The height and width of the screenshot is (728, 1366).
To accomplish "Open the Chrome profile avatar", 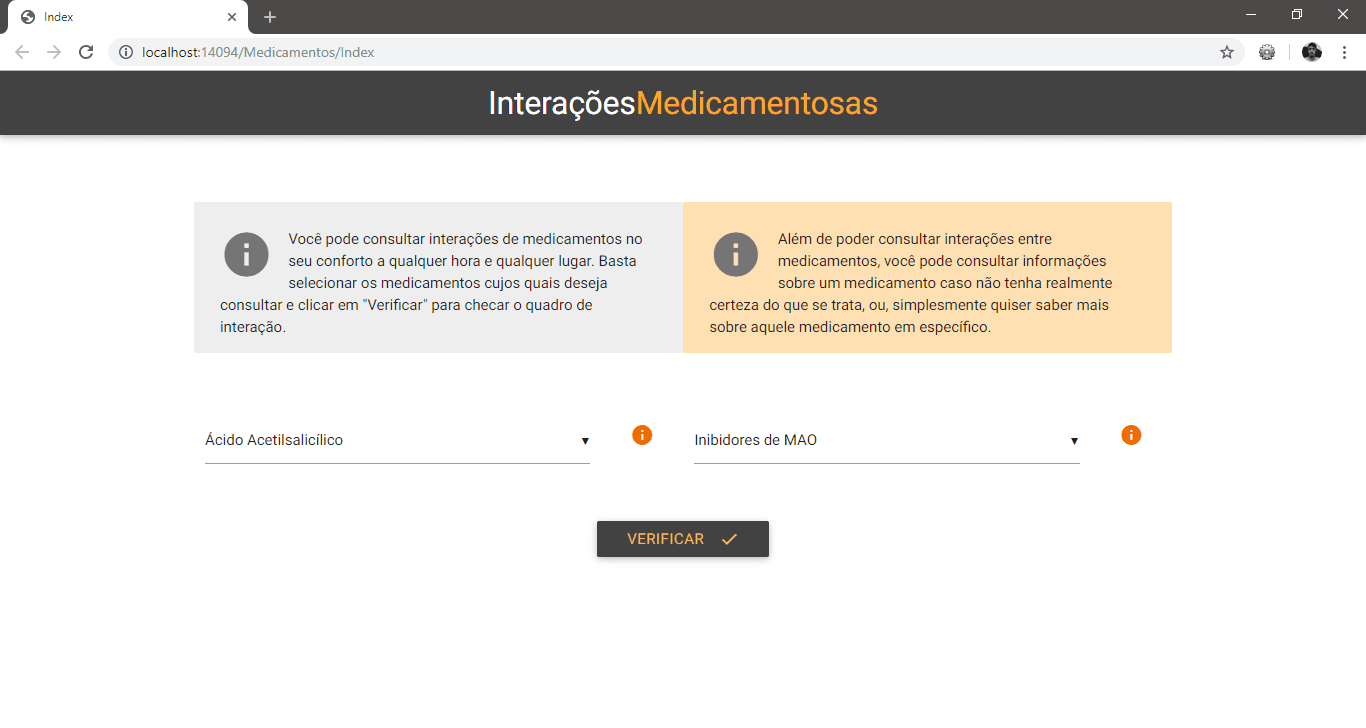I will pos(1312,52).
